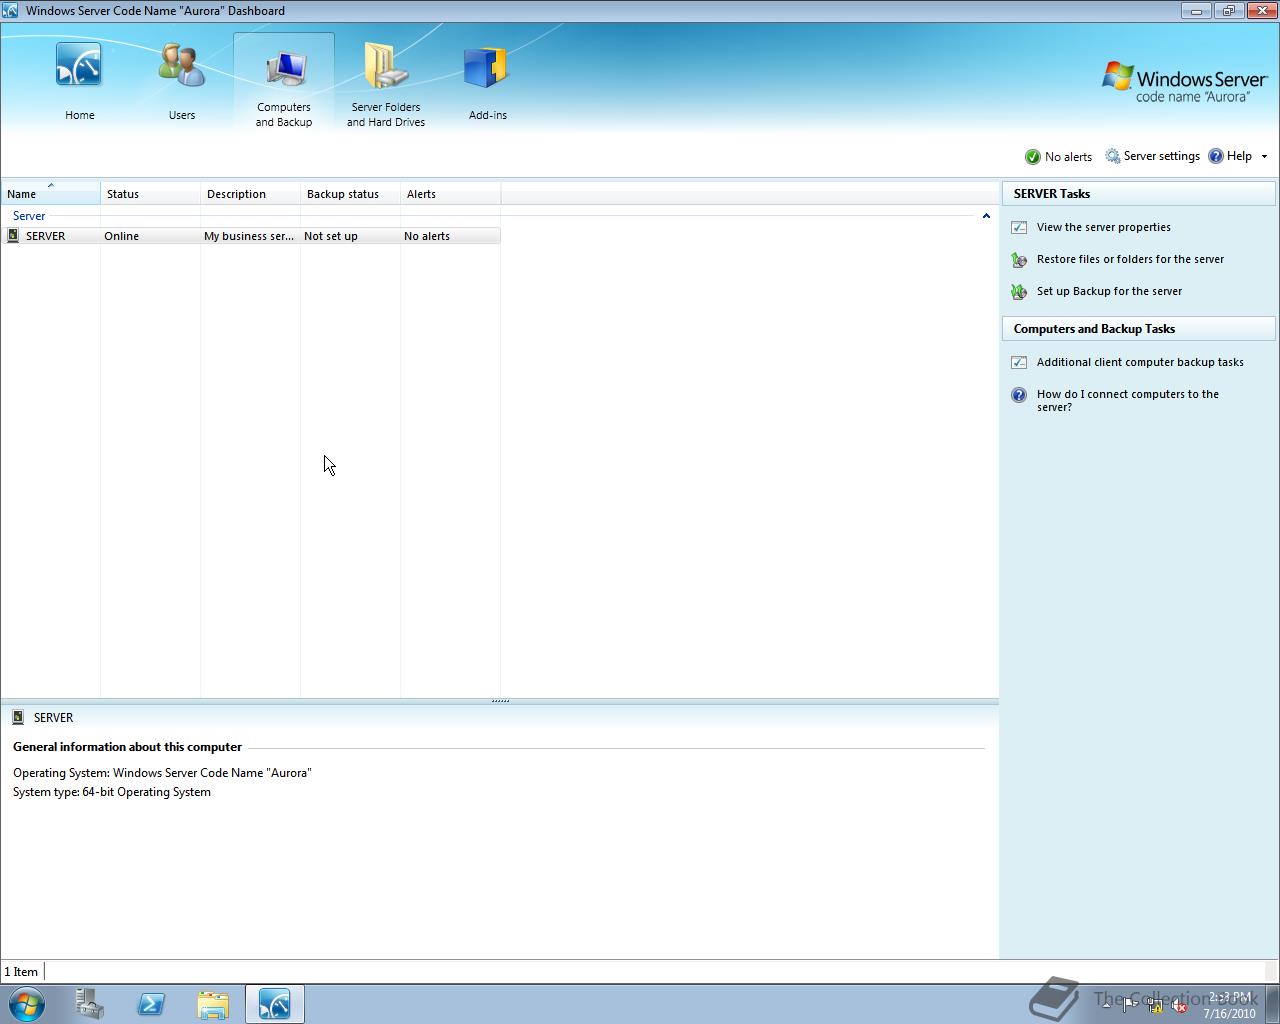Click the SERVER Tasks panel header
Image resolution: width=1280 pixels, height=1024 pixels.
(x=1139, y=194)
